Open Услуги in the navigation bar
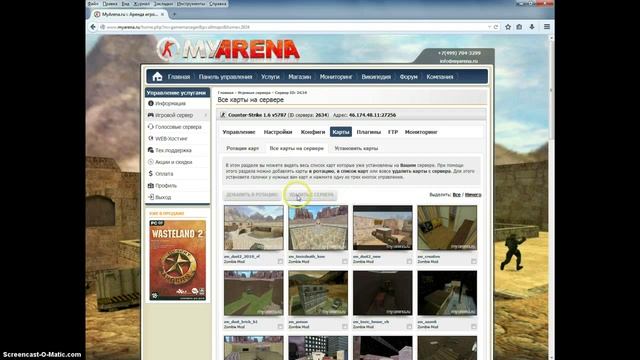 click(270, 77)
